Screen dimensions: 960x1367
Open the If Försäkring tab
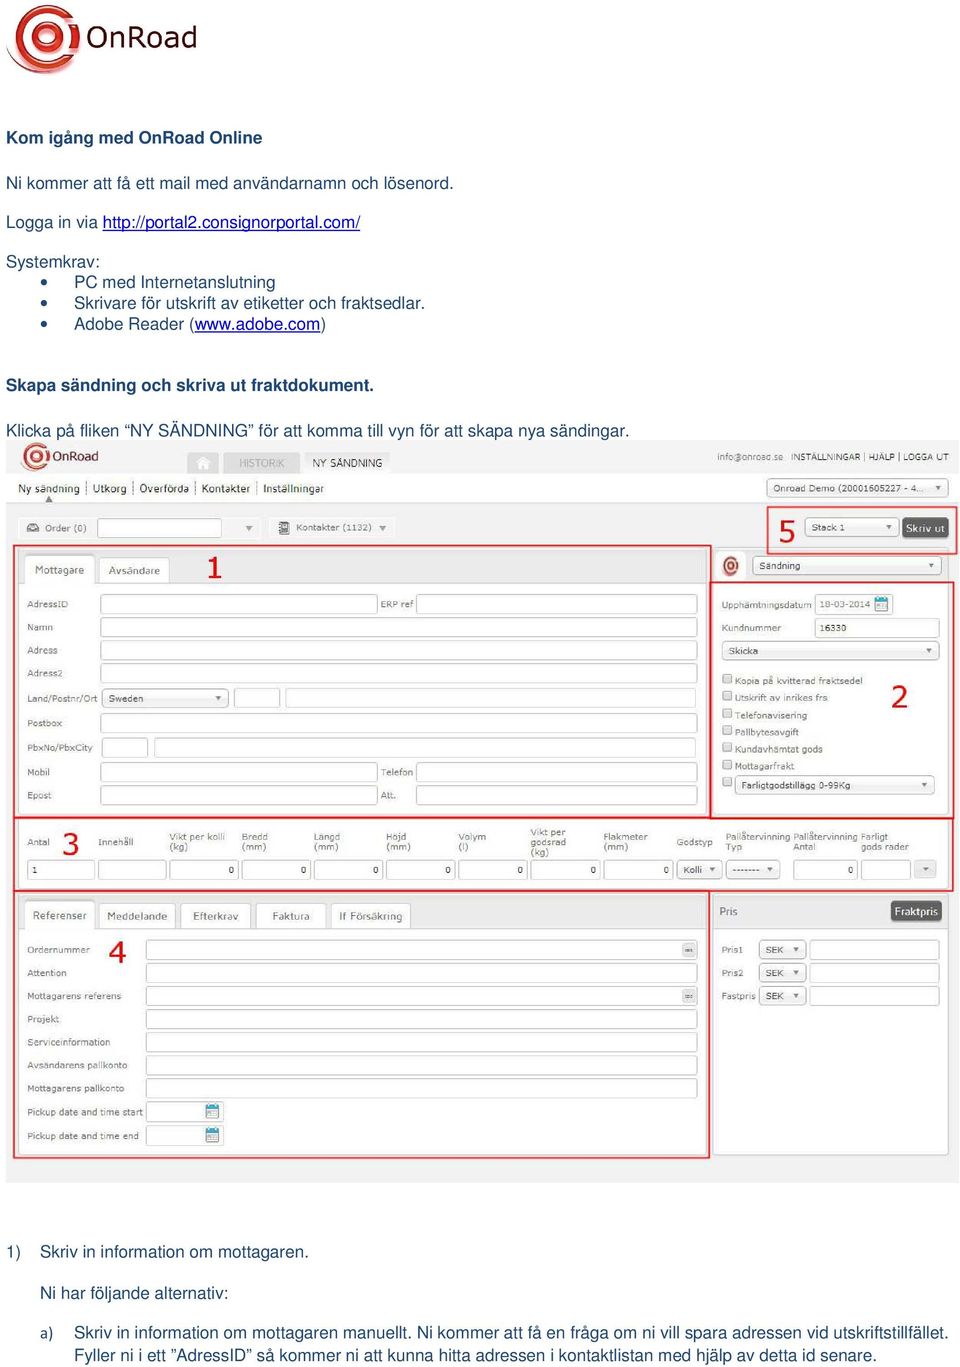[x=370, y=915]
